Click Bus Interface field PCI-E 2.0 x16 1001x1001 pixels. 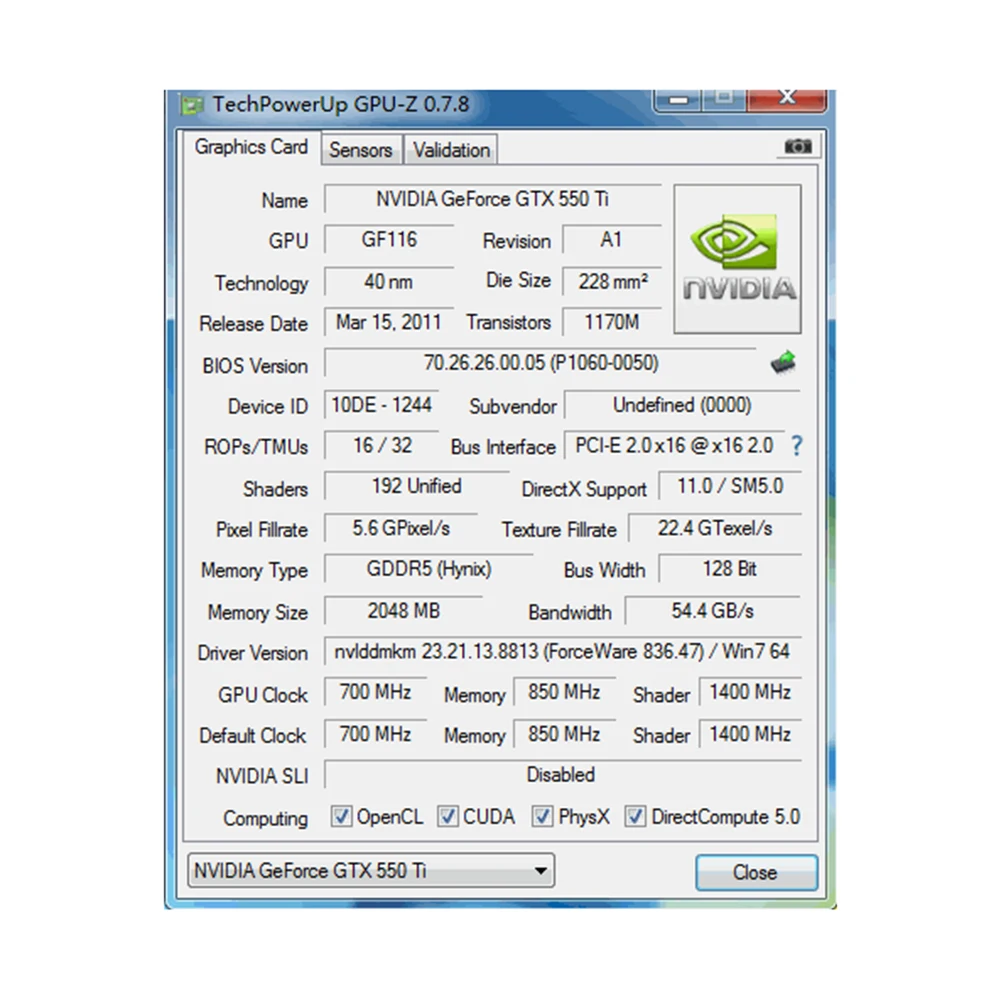tap(674, 446)
